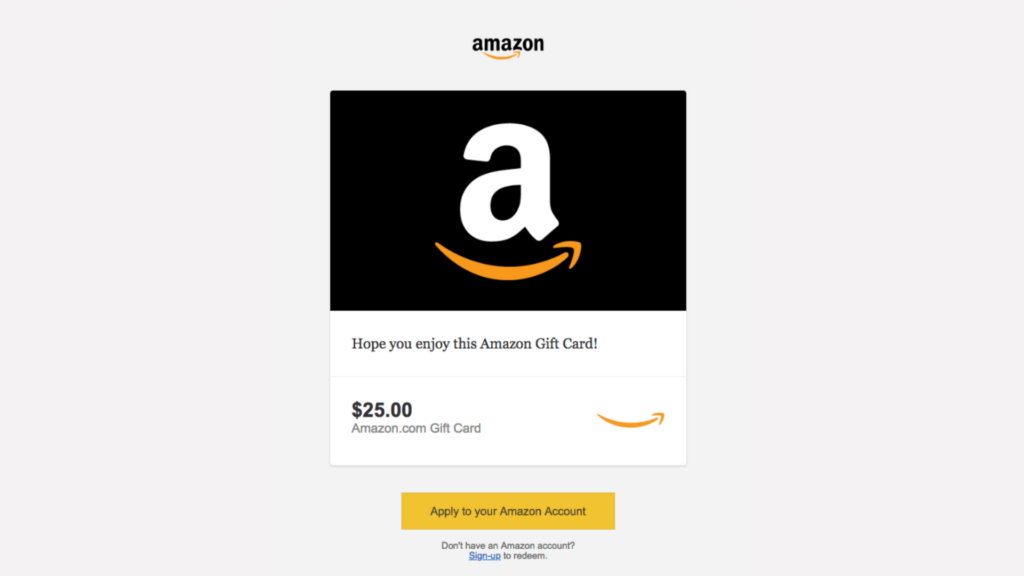Open the black gift card artwork image
Viewport: 1024px width, 576px height.
point(508,200)
